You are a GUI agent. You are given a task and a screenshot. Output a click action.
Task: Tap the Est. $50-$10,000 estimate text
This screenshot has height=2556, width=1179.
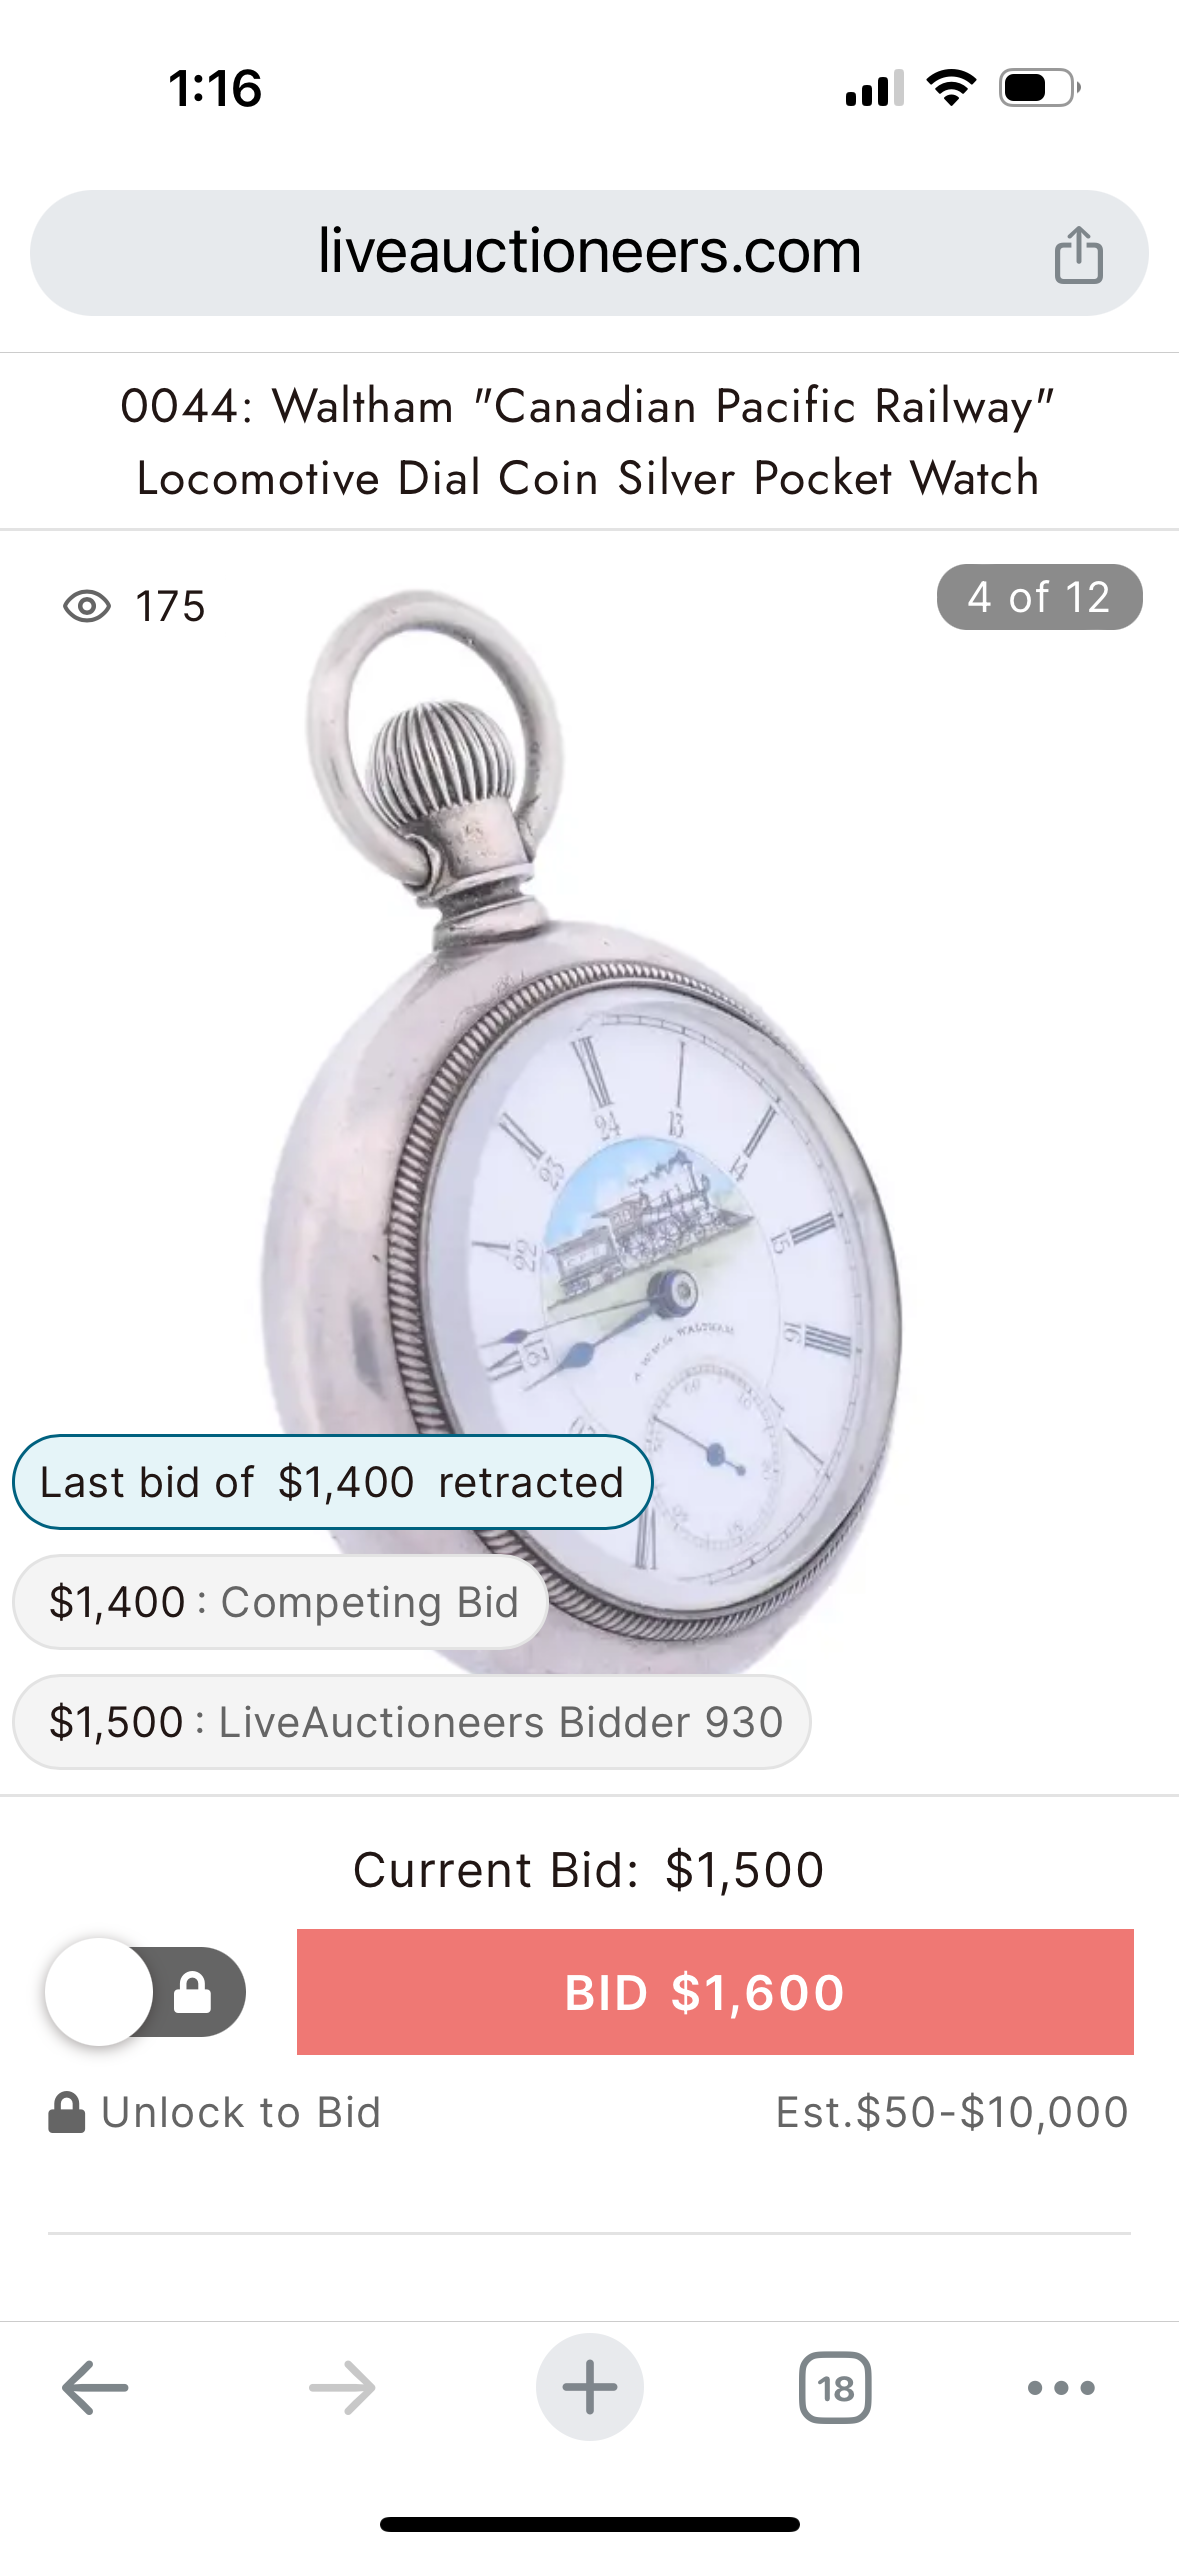click(952, 2112)
